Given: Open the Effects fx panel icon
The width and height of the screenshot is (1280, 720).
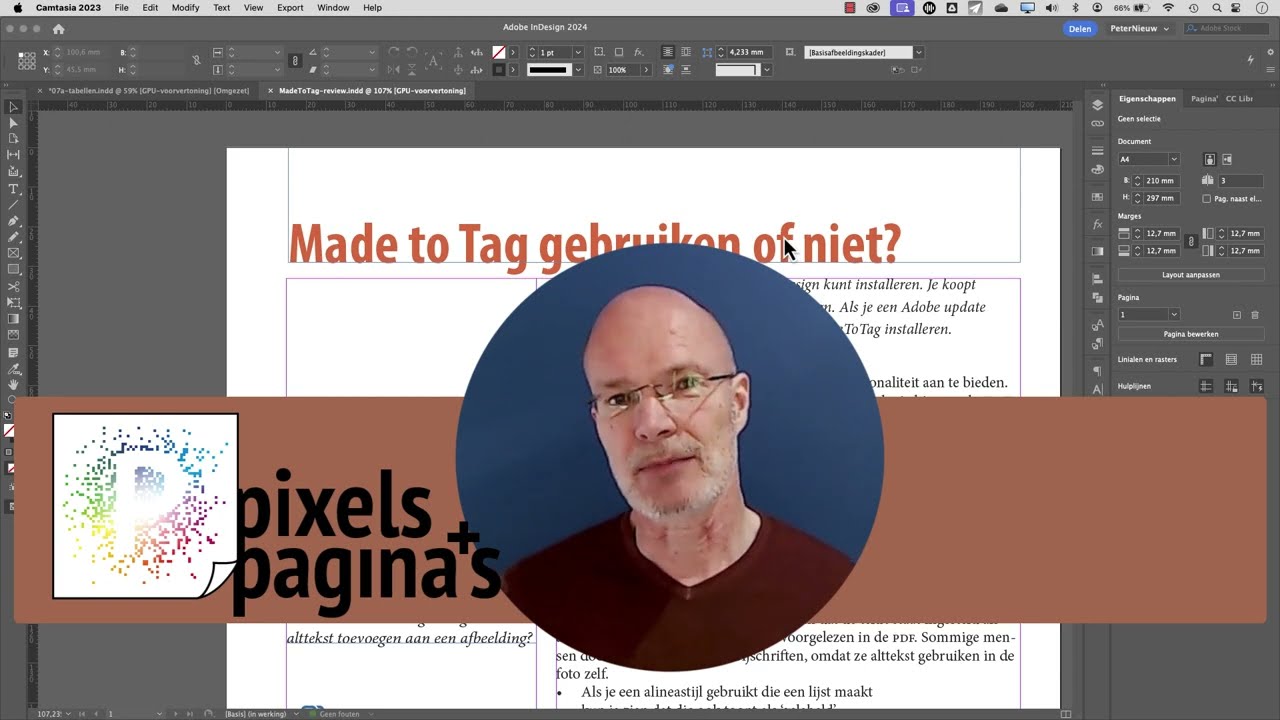Looking at the screenshot, I should click(1097, 224).
